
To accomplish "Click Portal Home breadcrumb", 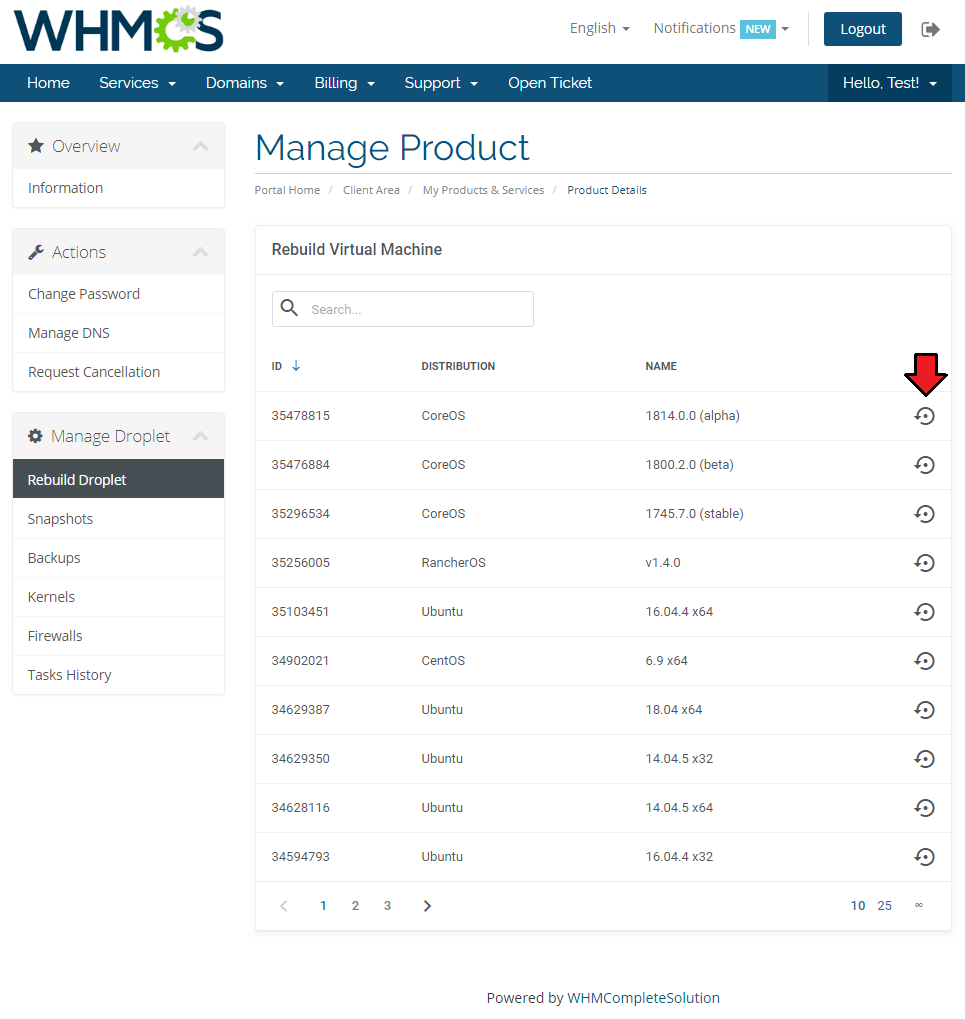I will tap(287, 190).
